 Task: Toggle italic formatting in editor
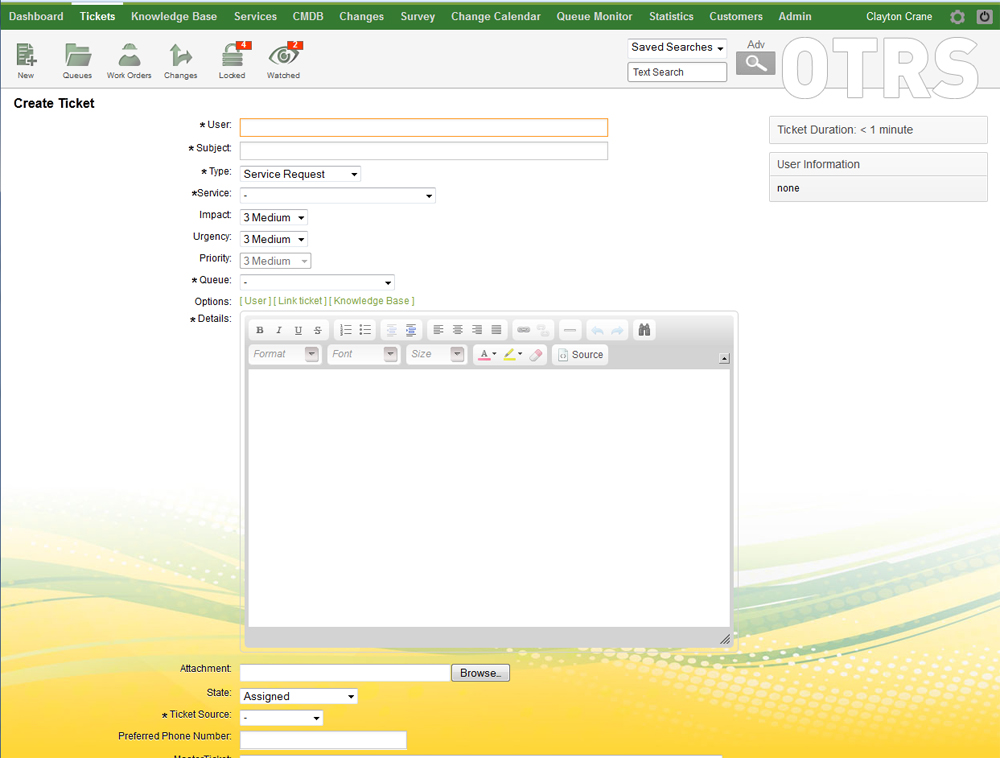tap(279, 330)
